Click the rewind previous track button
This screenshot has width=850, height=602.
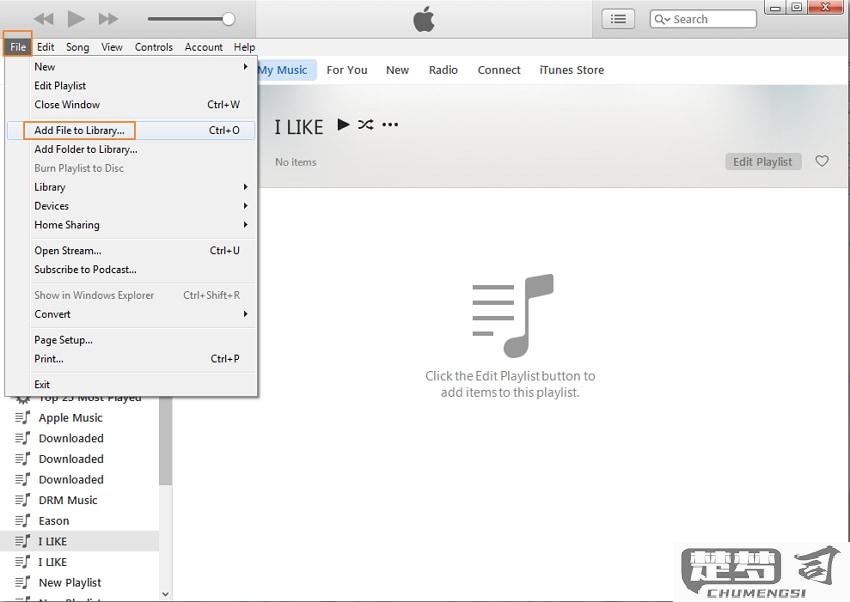[x=43, y=19]
